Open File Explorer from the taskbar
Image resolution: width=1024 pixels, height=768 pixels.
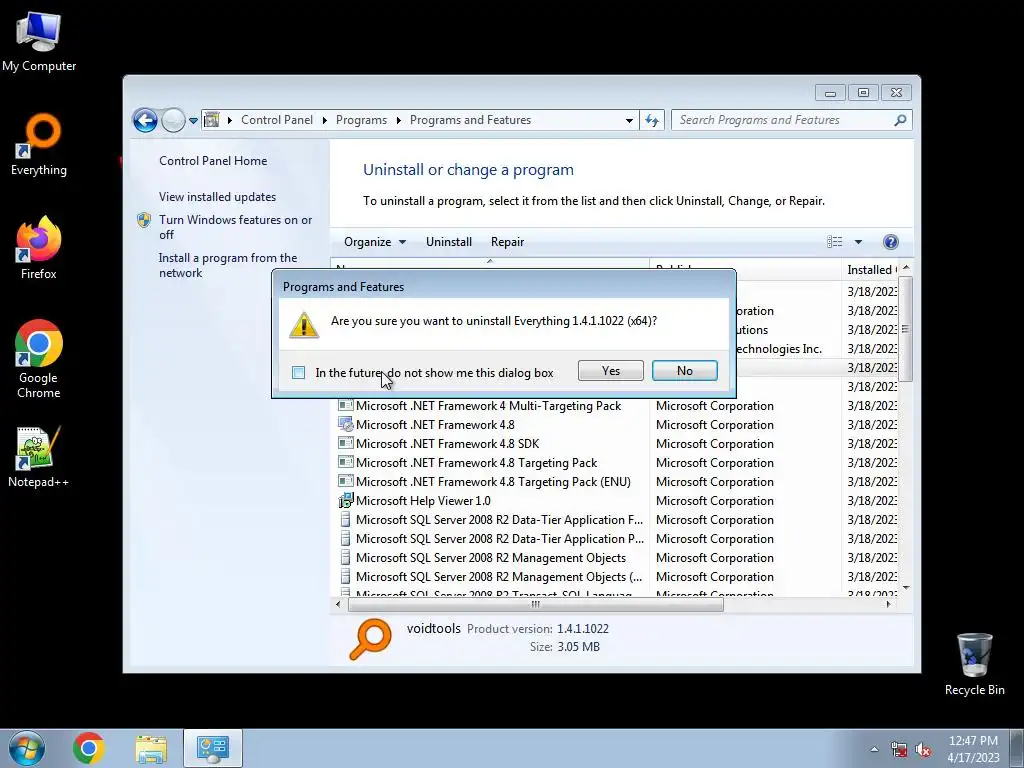pos(151,748)
